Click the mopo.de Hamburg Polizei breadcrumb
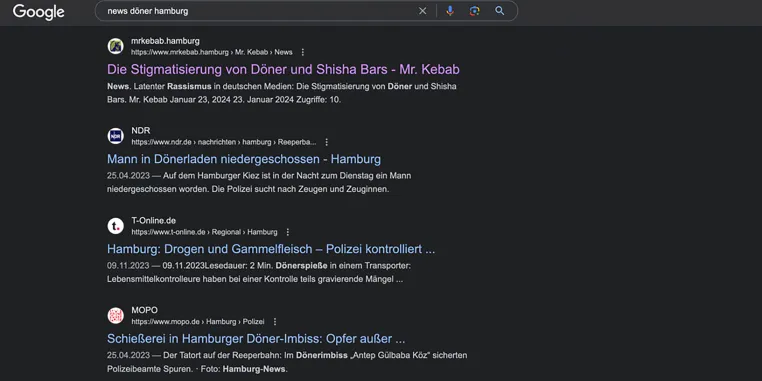Screen dimensions: 762x381 click(198, 322)
